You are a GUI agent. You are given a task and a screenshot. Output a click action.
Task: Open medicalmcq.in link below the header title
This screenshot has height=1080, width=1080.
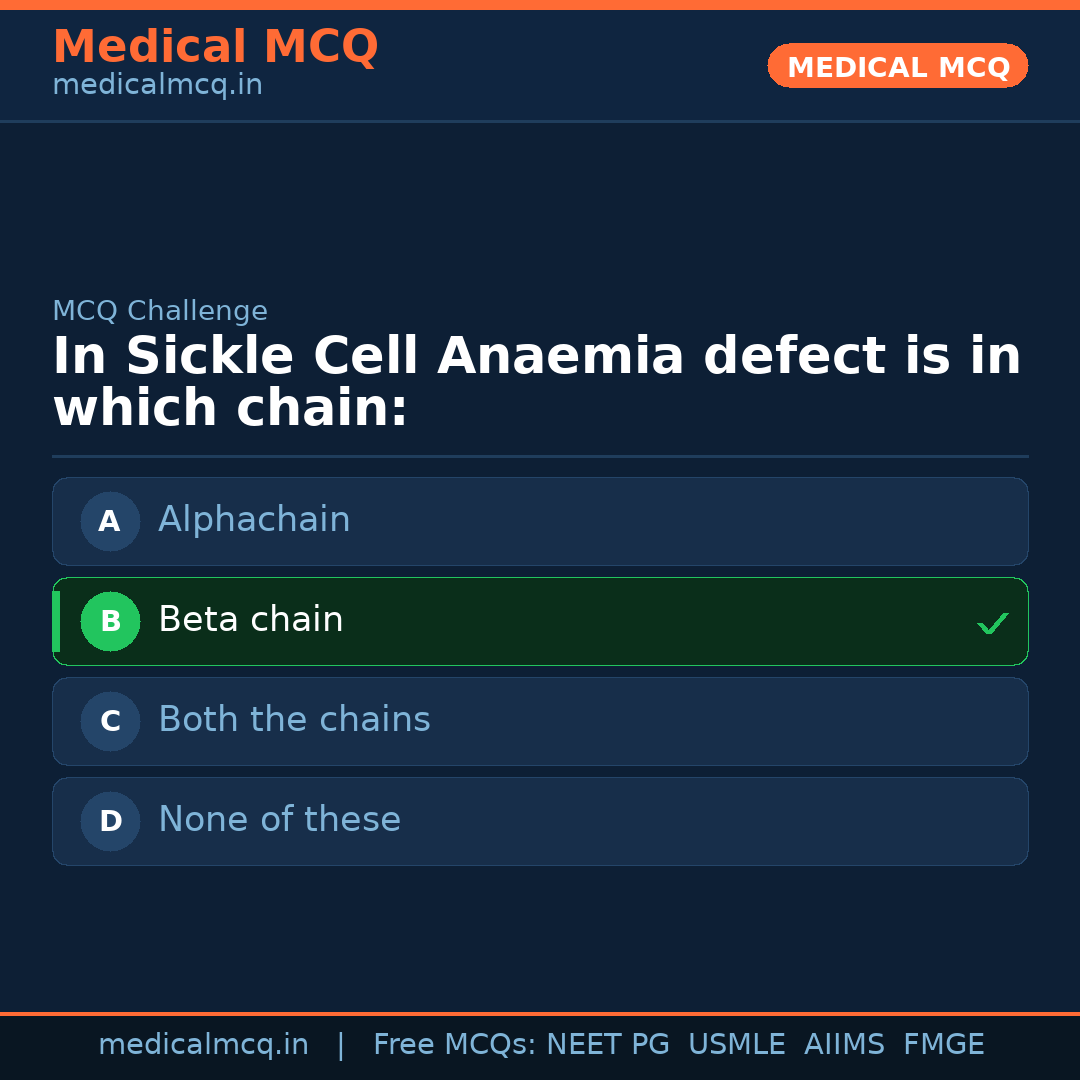pyautogui.click(x=157, y=86)
